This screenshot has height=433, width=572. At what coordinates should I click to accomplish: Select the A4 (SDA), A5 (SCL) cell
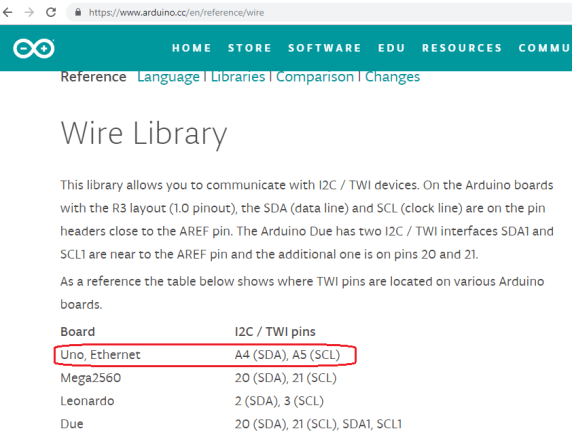(x=287, y=355)
